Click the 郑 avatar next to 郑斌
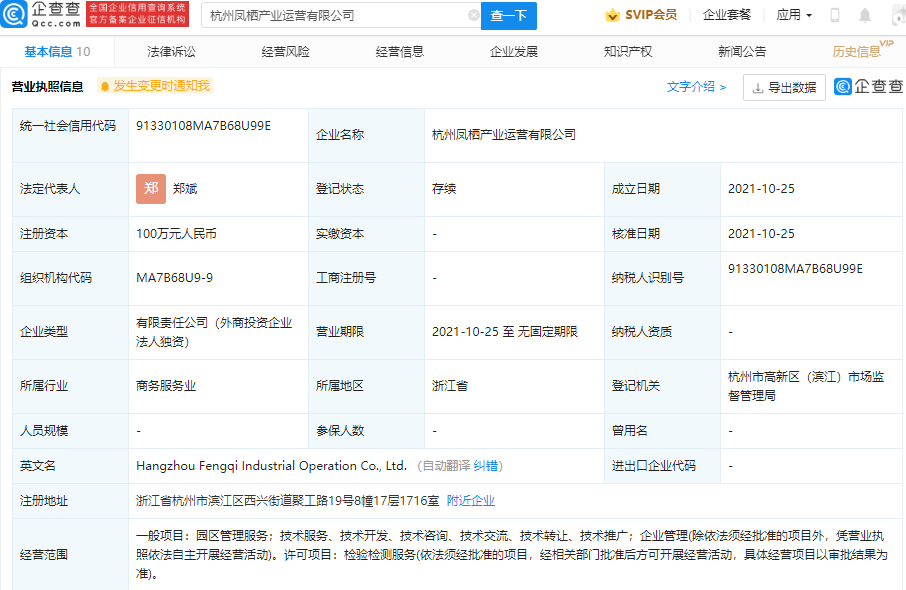This screenshot has width=906, height=590. point(151,189)
